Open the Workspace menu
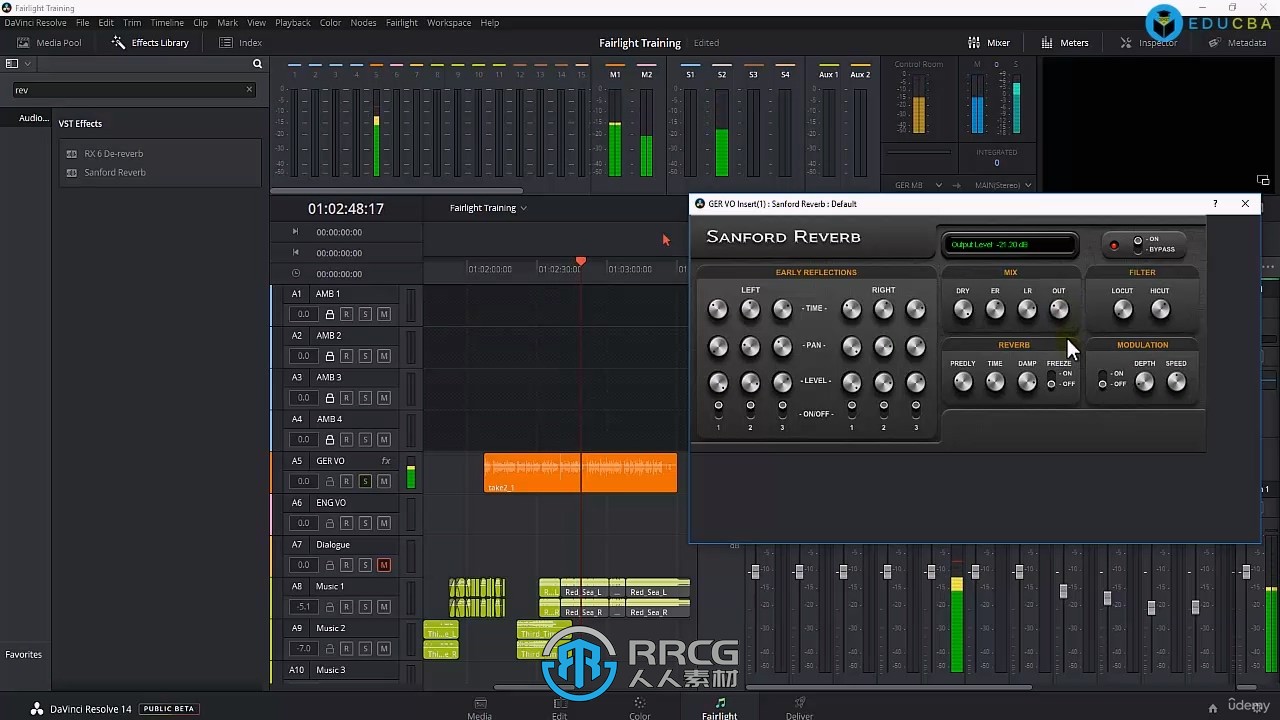The width and height of the screenshot is (1280, 720). (x=448, y=22)
